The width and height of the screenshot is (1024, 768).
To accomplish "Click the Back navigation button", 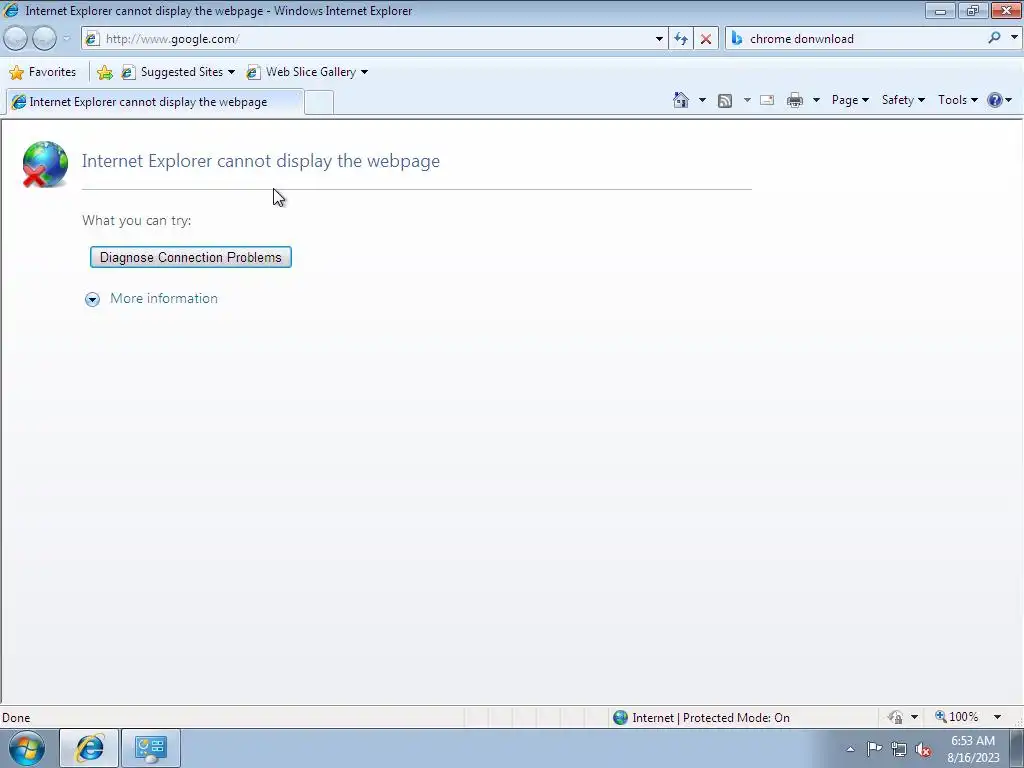I will 16,39.
